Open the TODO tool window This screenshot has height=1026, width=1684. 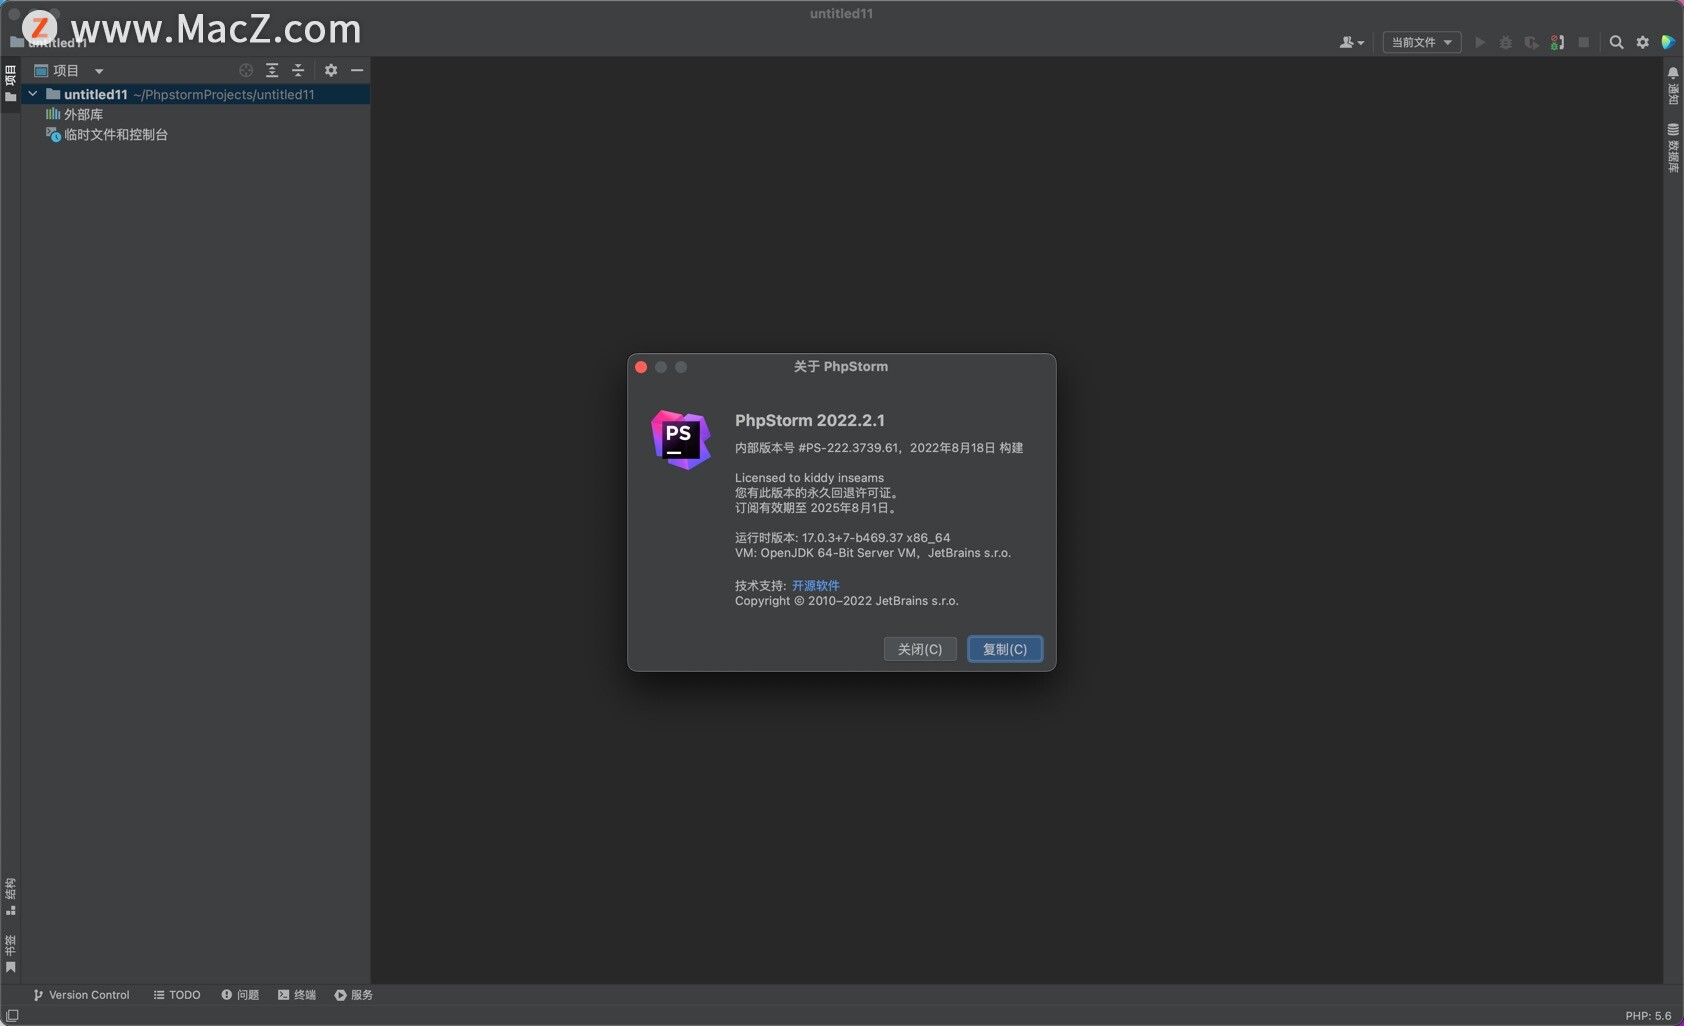[x=177, y=995]
